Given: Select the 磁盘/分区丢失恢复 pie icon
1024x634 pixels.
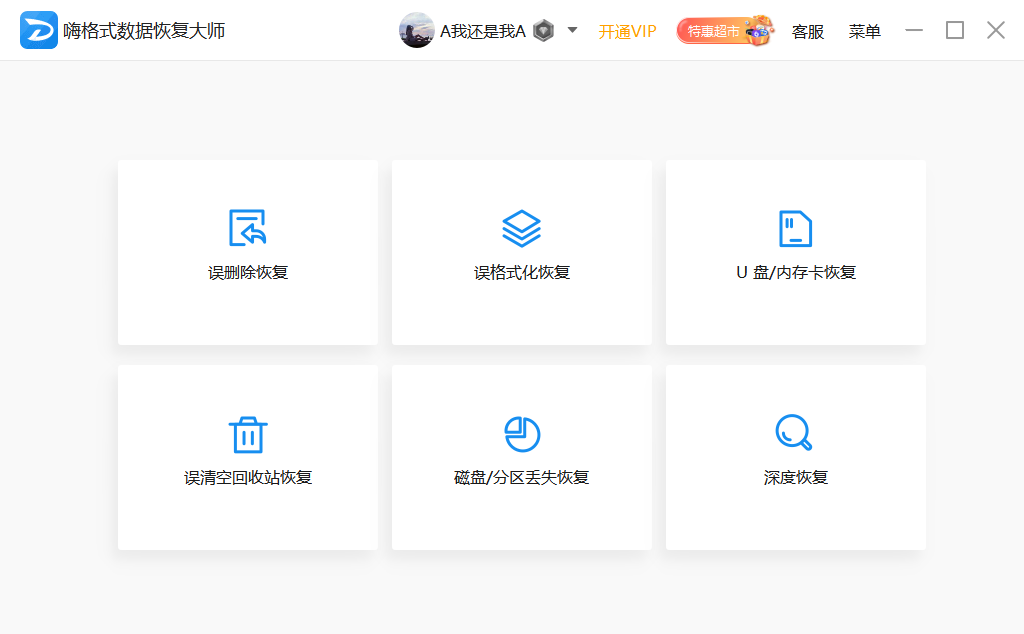Looking at the screenshot, I should 522,434.
